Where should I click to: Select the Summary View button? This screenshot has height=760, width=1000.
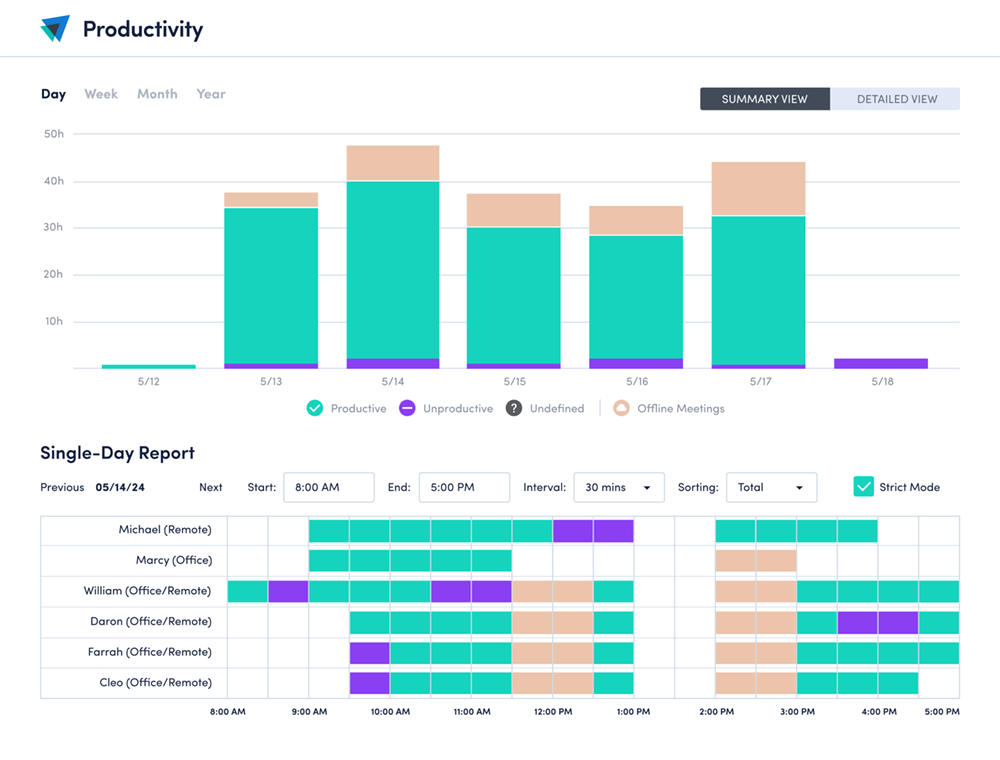pos(764,99)
